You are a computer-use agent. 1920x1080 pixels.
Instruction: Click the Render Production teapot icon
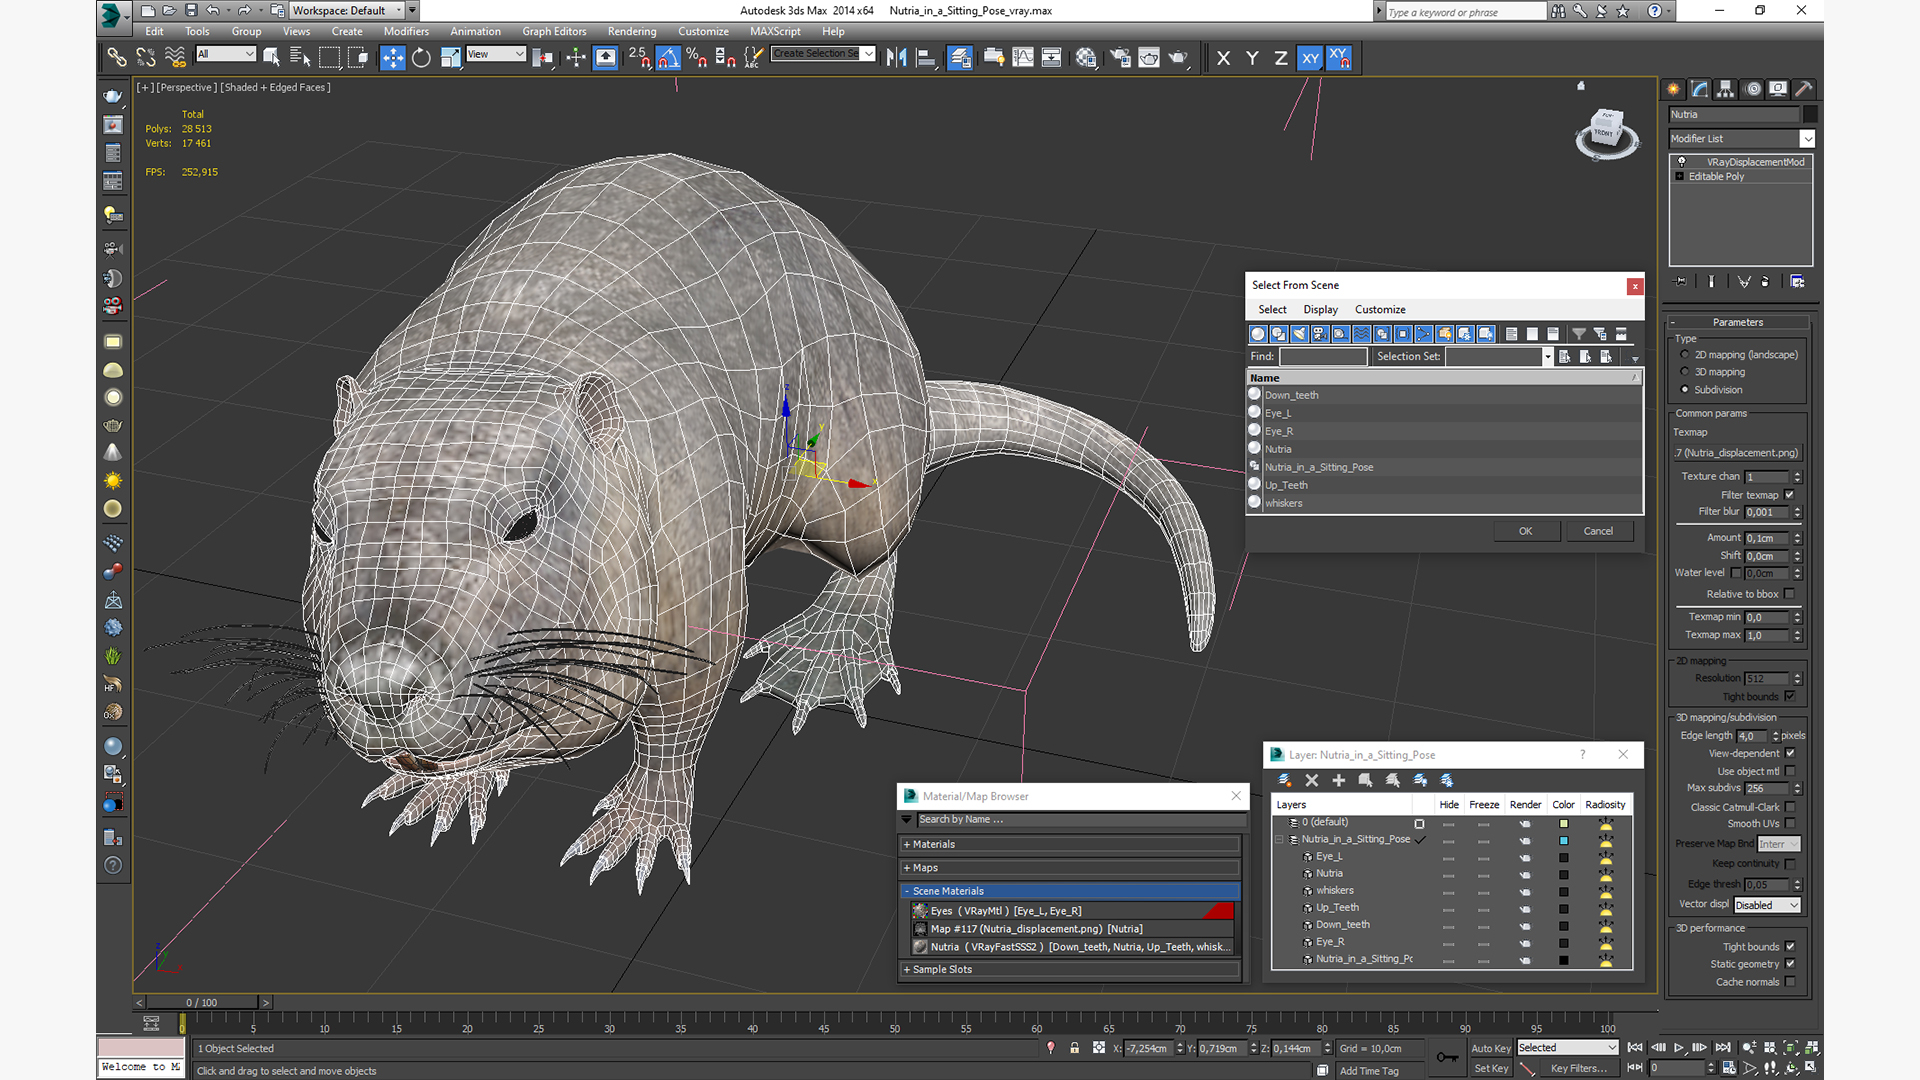tap(1178, 58)
